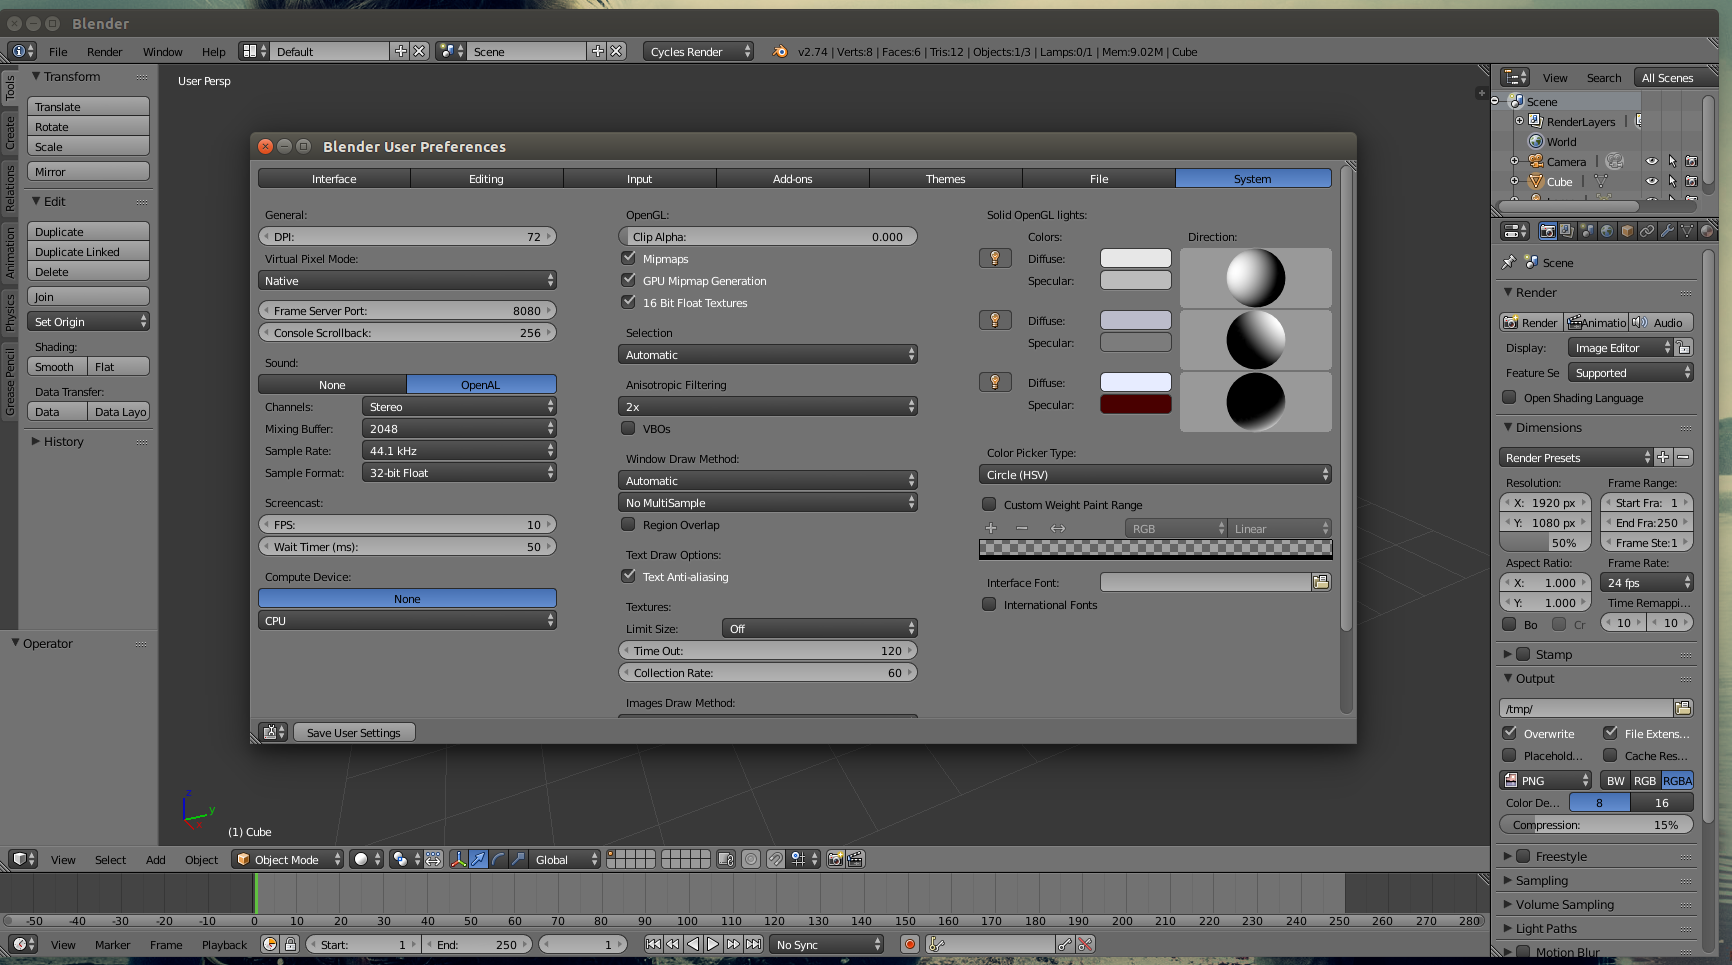This screenshot has height=965, width=1732.
Task: Select None sound device button
Action: point(332,385)
